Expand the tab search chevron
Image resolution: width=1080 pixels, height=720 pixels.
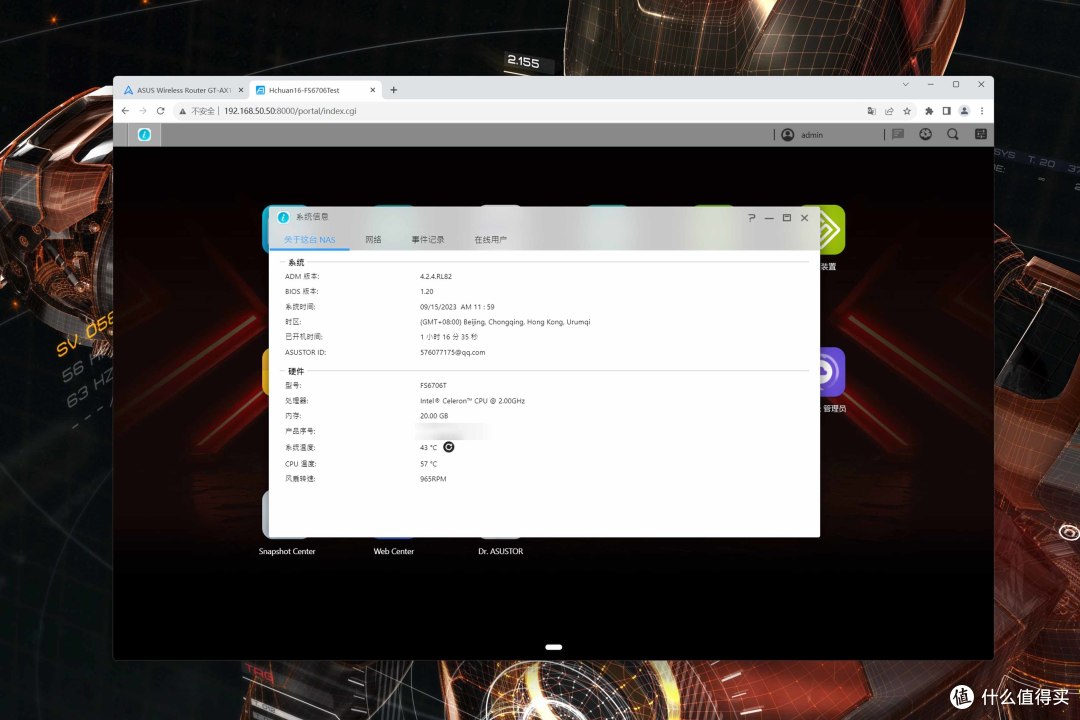pos(905,84)
